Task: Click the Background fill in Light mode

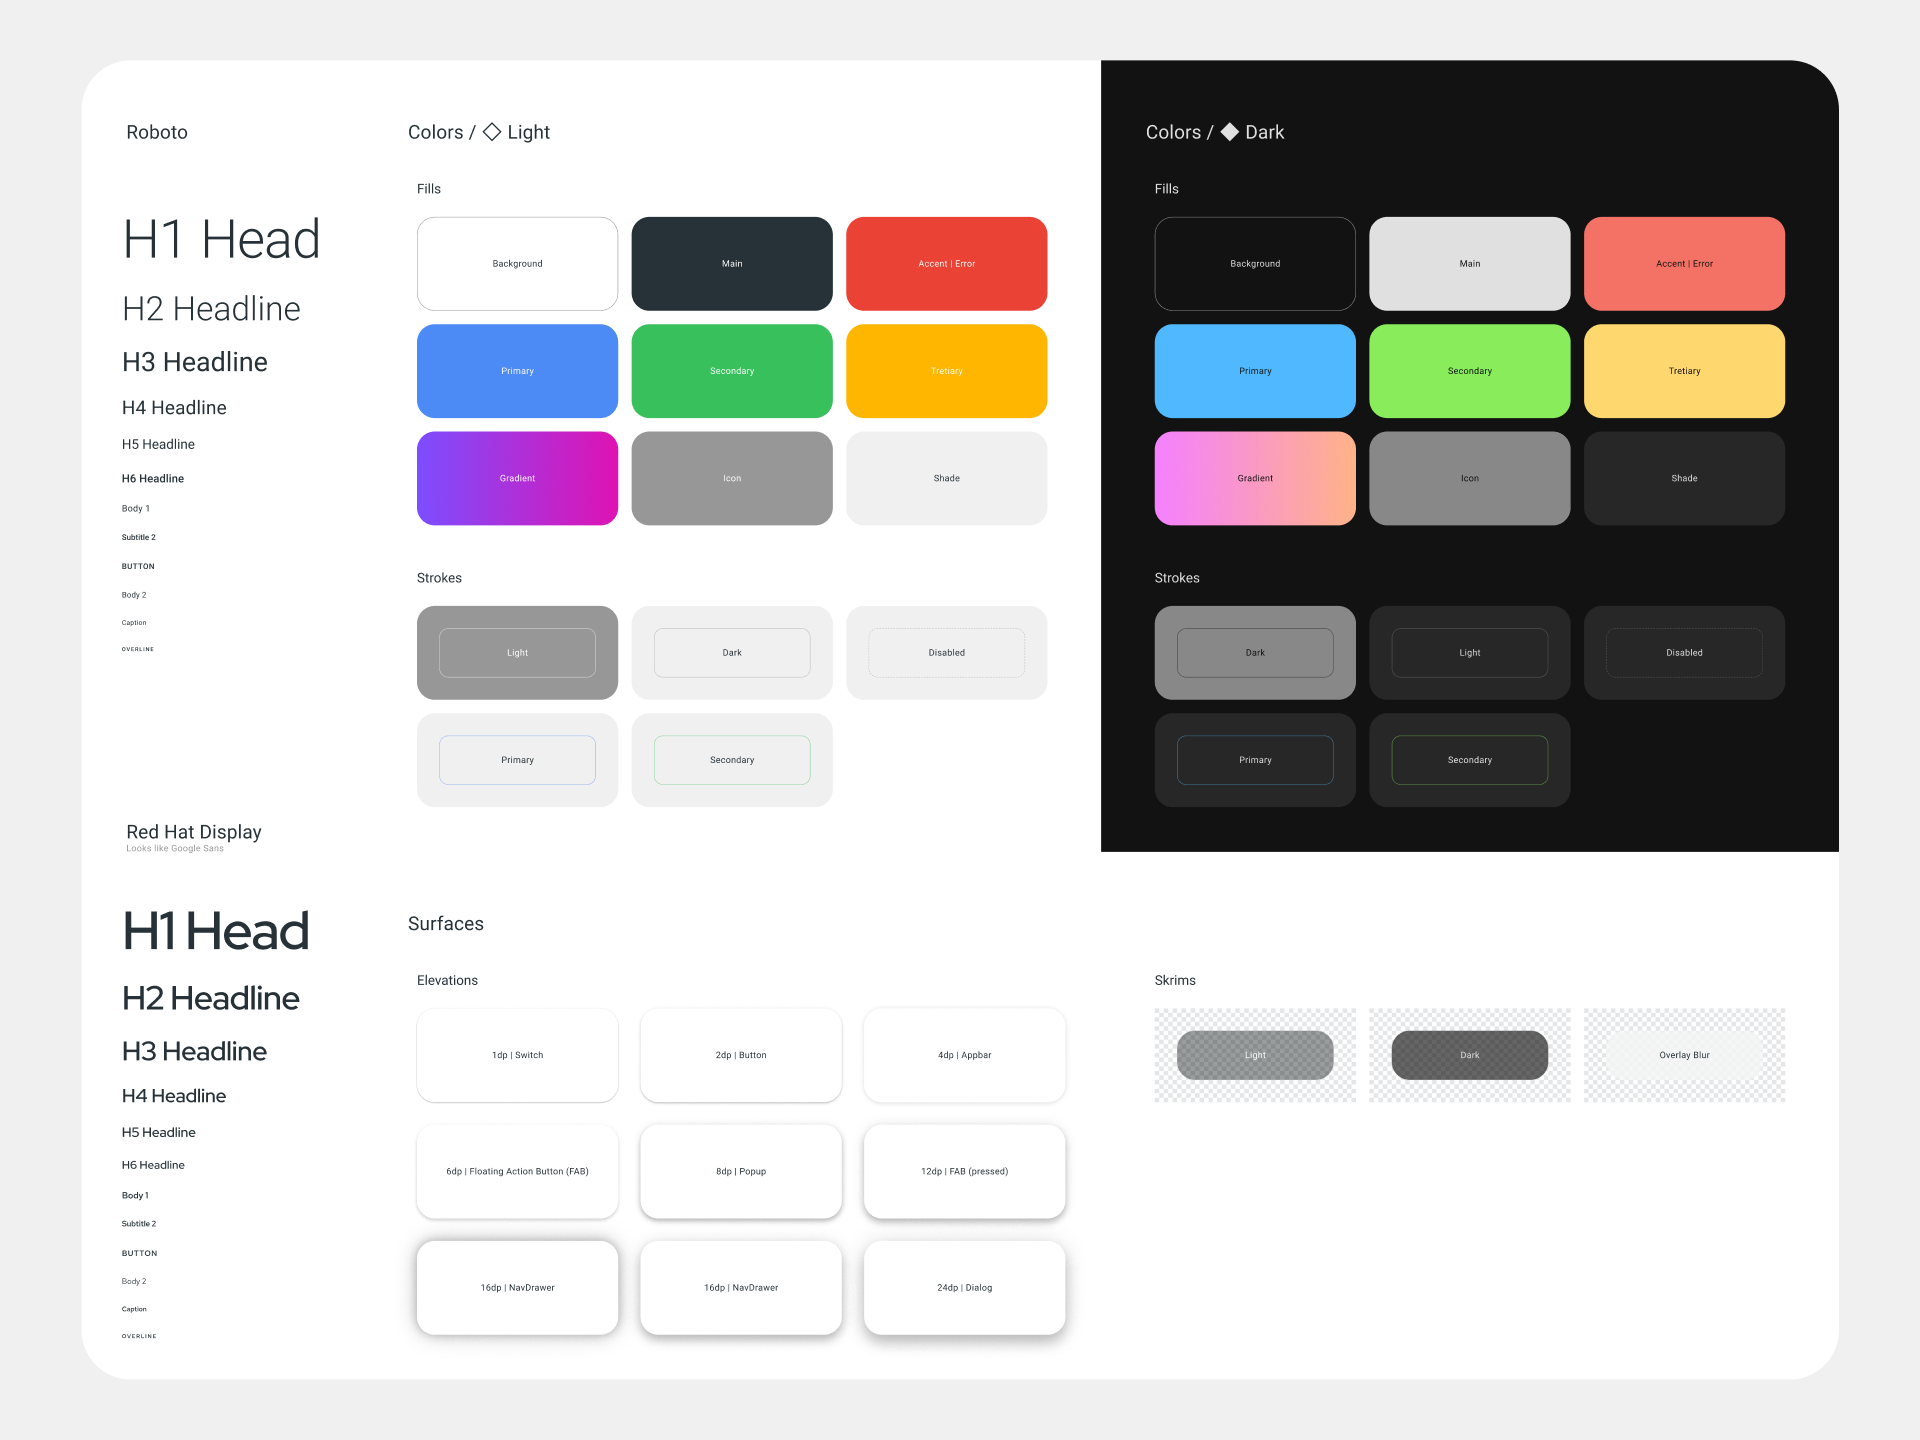Action: (517, 265)
